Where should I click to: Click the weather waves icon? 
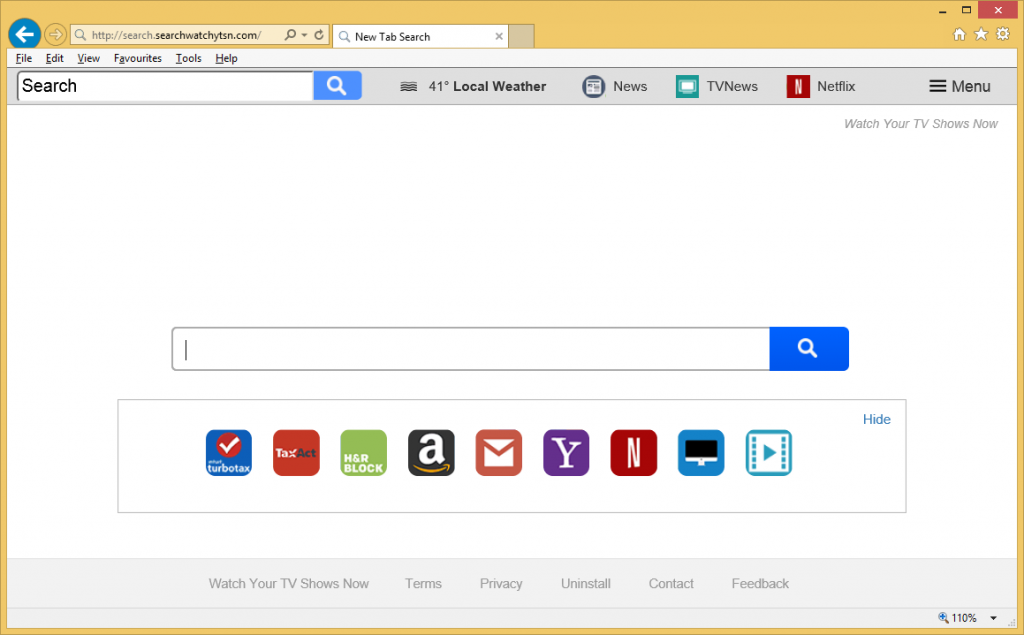(409, 86)
